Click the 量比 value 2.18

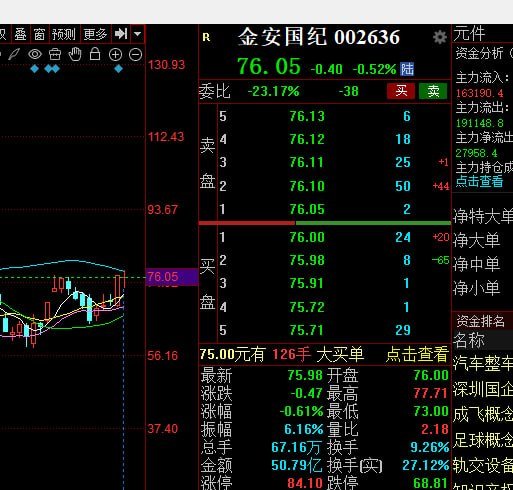(x=435, y=429)
